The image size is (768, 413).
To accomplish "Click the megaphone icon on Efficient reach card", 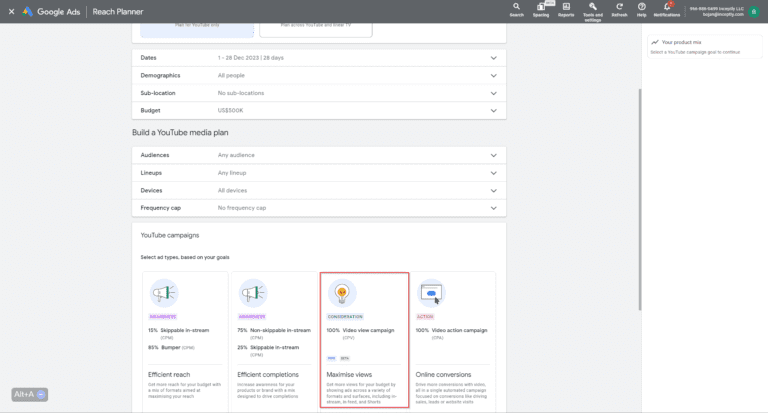I will [x=164, y=293].
